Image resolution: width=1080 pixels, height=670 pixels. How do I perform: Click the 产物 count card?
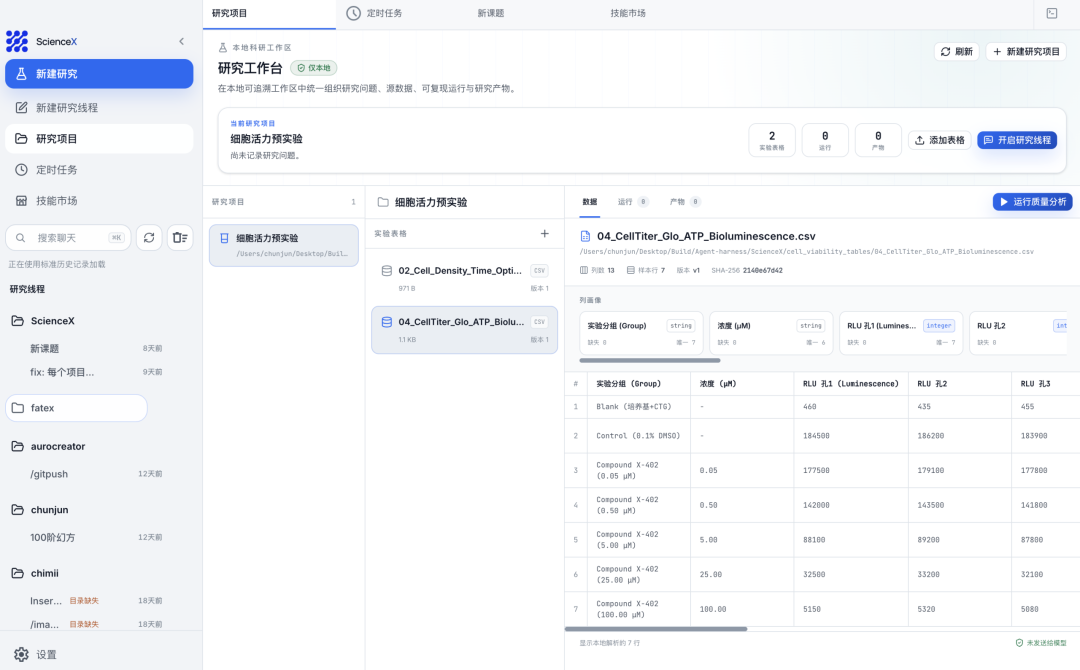pos(878,140)
